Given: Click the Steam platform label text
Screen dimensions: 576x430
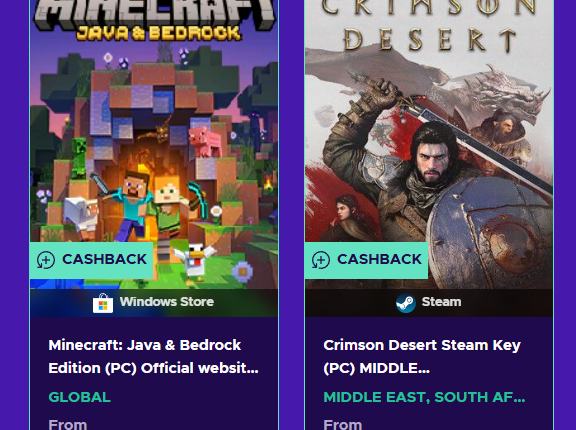Looking at the screenshot, I should pyautogui.click(x=441, y=302).
